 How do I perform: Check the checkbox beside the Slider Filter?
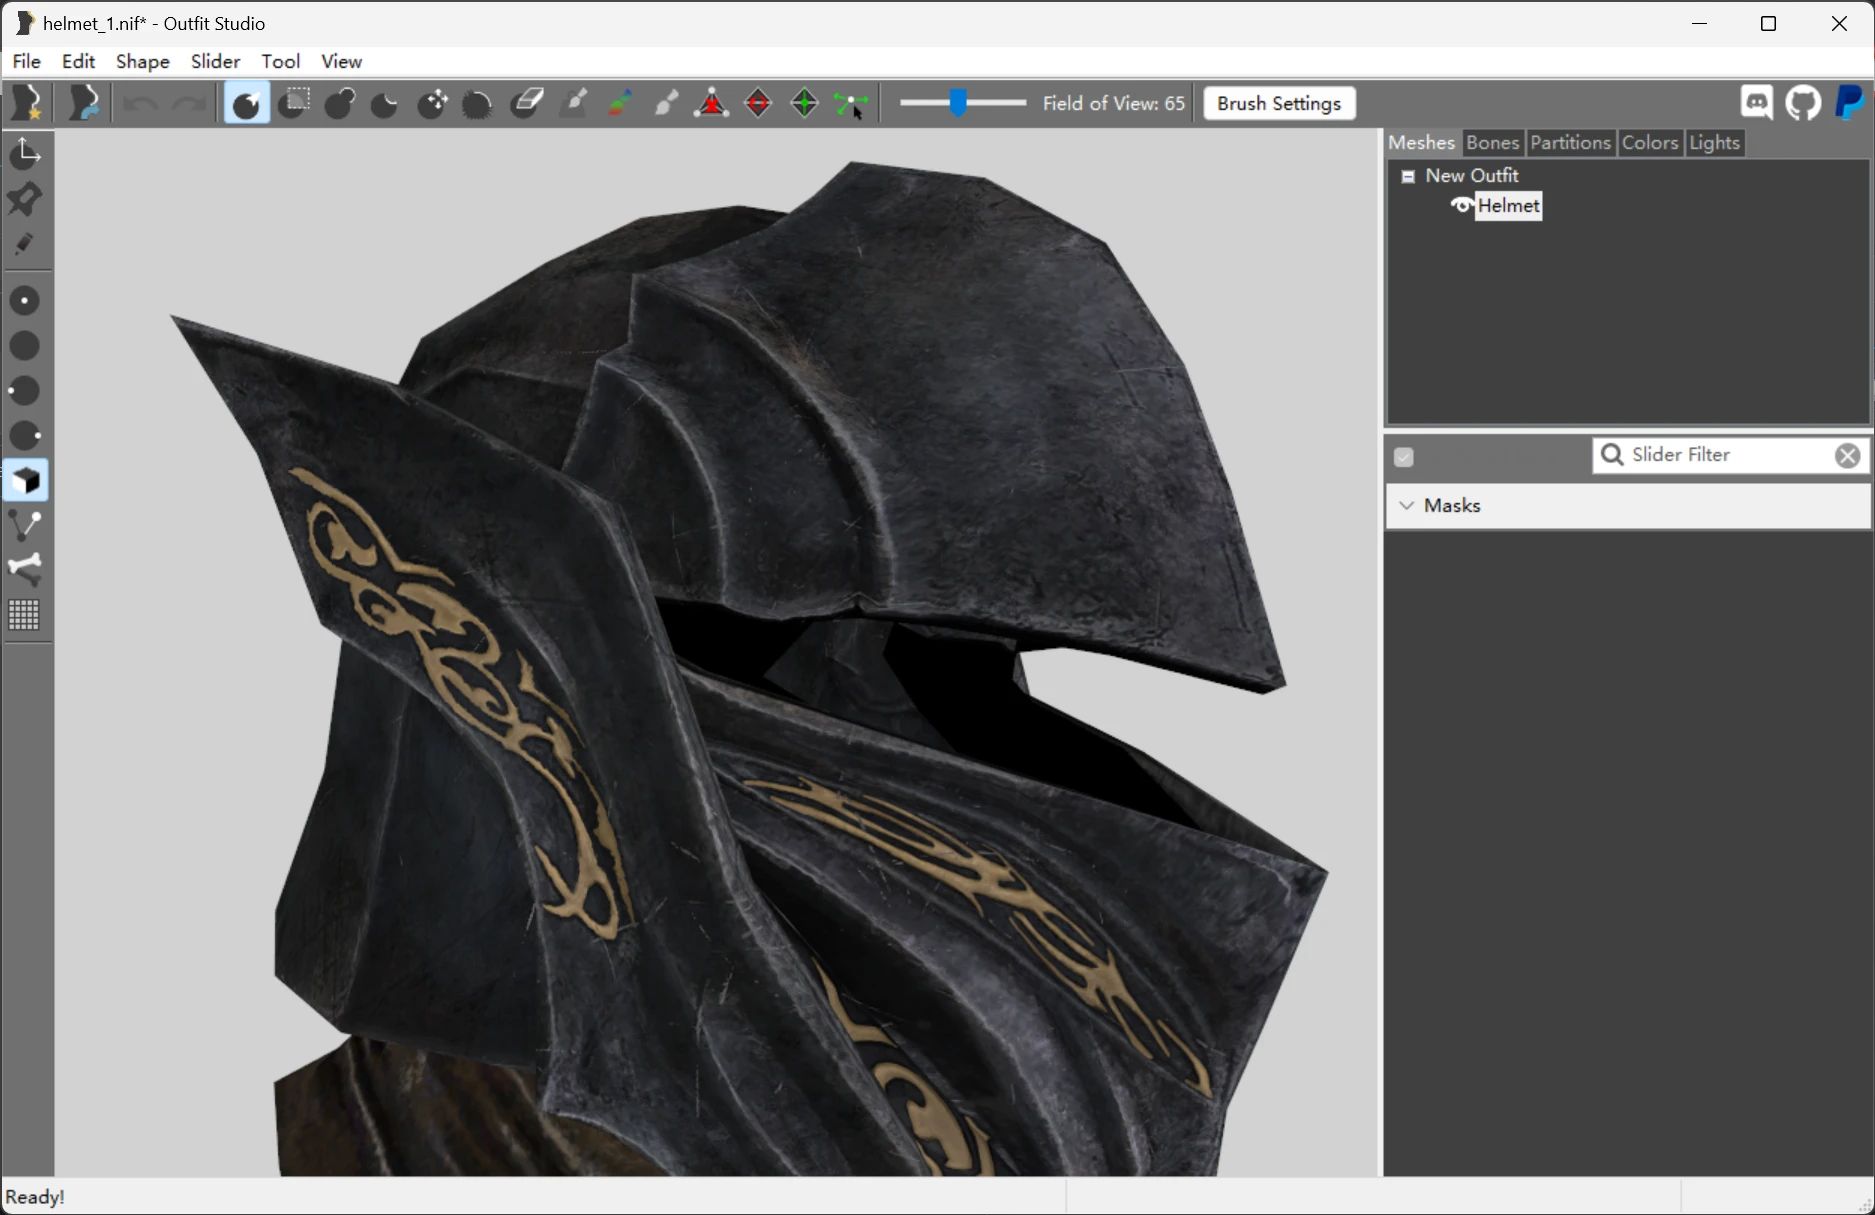pyautogui.click(x=1404, y=456)
